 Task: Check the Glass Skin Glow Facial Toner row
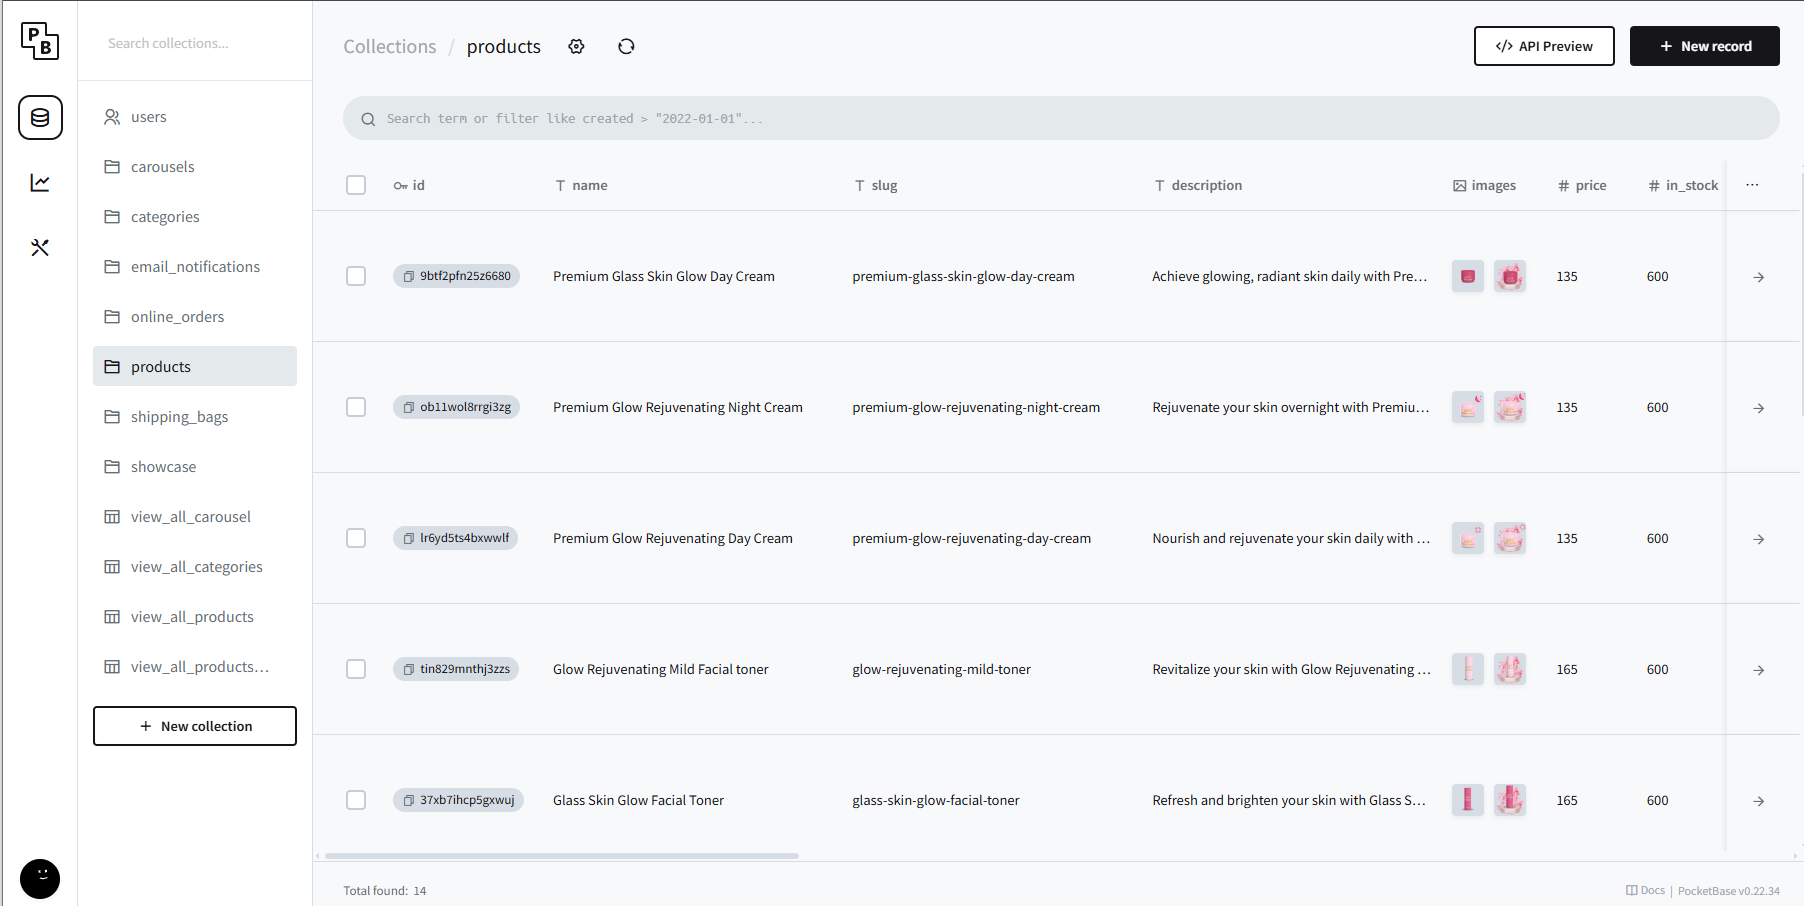click(x=356, y=800)
